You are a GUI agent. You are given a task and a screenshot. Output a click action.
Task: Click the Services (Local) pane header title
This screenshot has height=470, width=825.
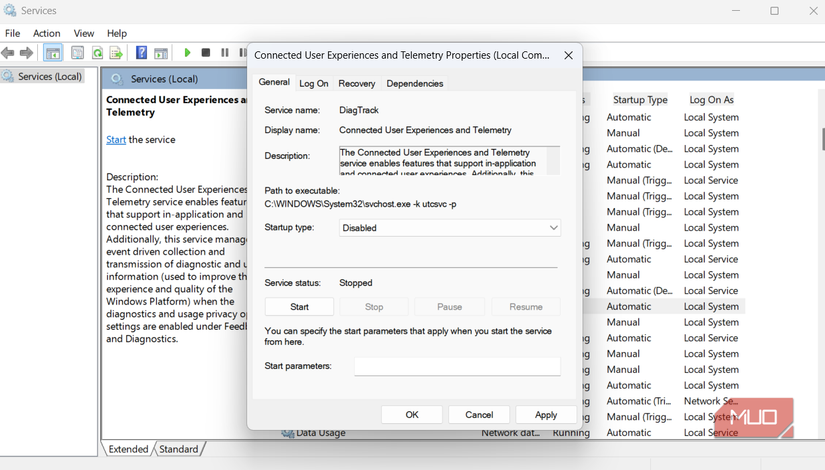point(164,79)
